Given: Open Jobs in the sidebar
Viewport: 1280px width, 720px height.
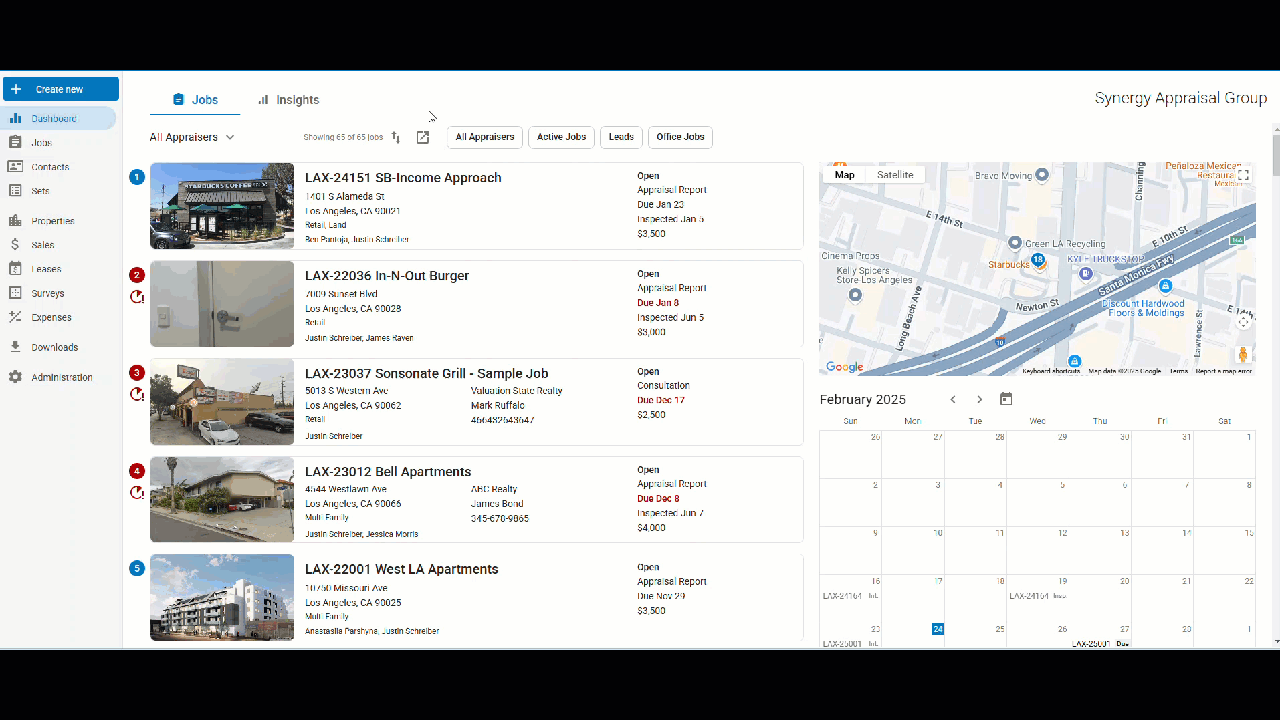Looking at the screenshot, I should (58, 142).
